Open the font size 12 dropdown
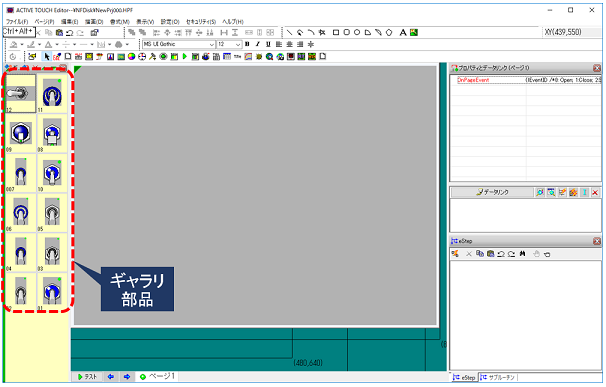Viewport: 606px width, 387px height. point(229,44)
